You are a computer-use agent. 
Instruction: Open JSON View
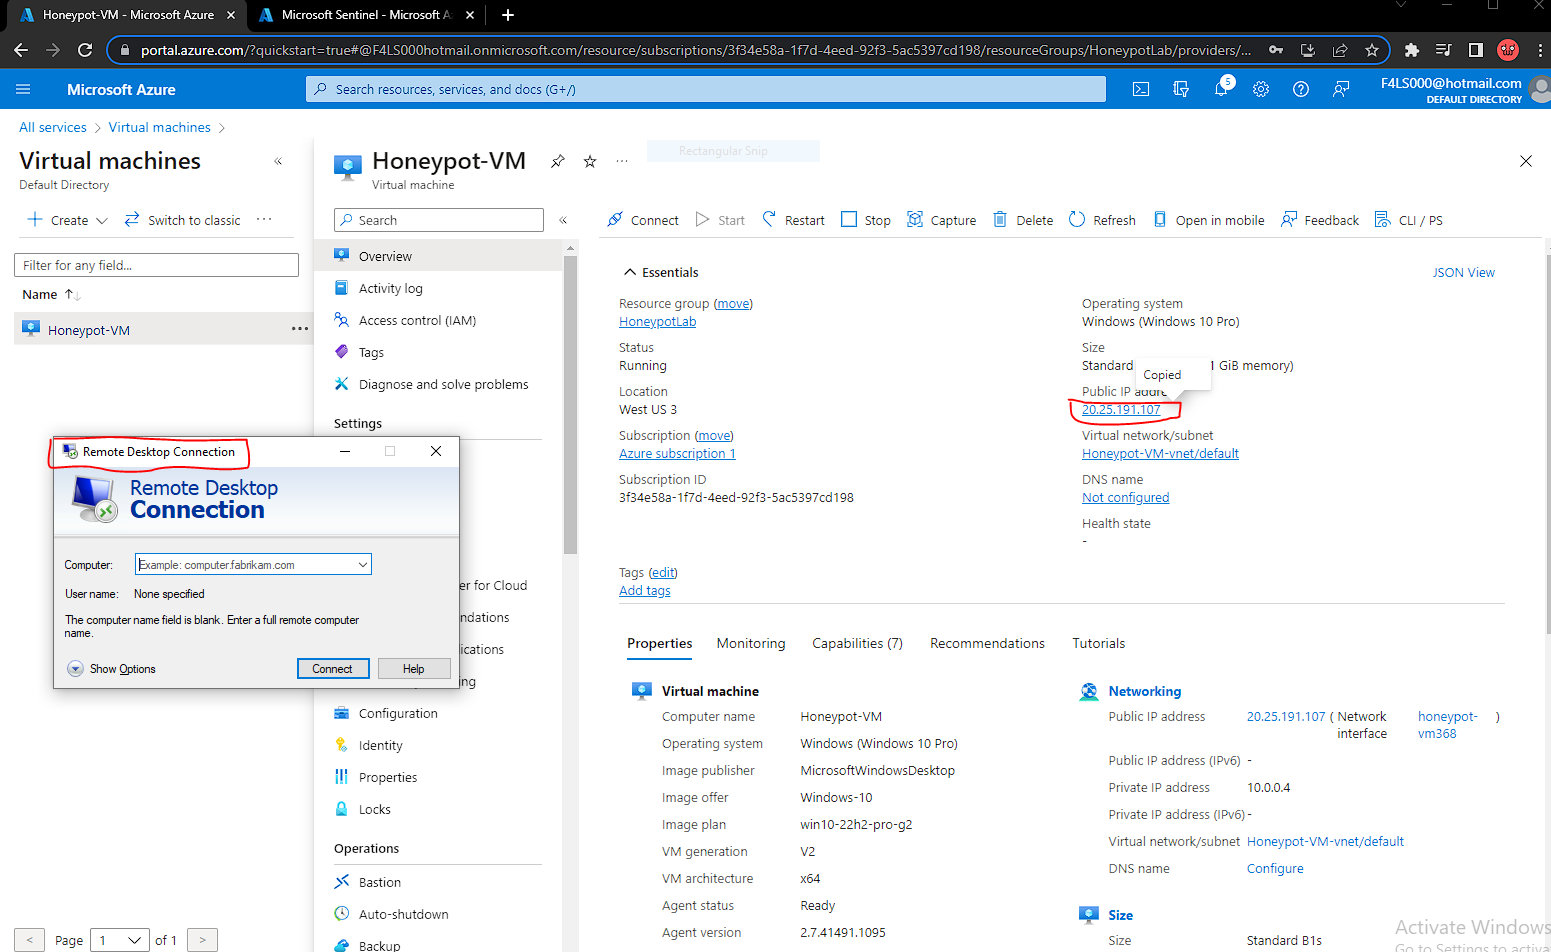[x=1463, y=272]
